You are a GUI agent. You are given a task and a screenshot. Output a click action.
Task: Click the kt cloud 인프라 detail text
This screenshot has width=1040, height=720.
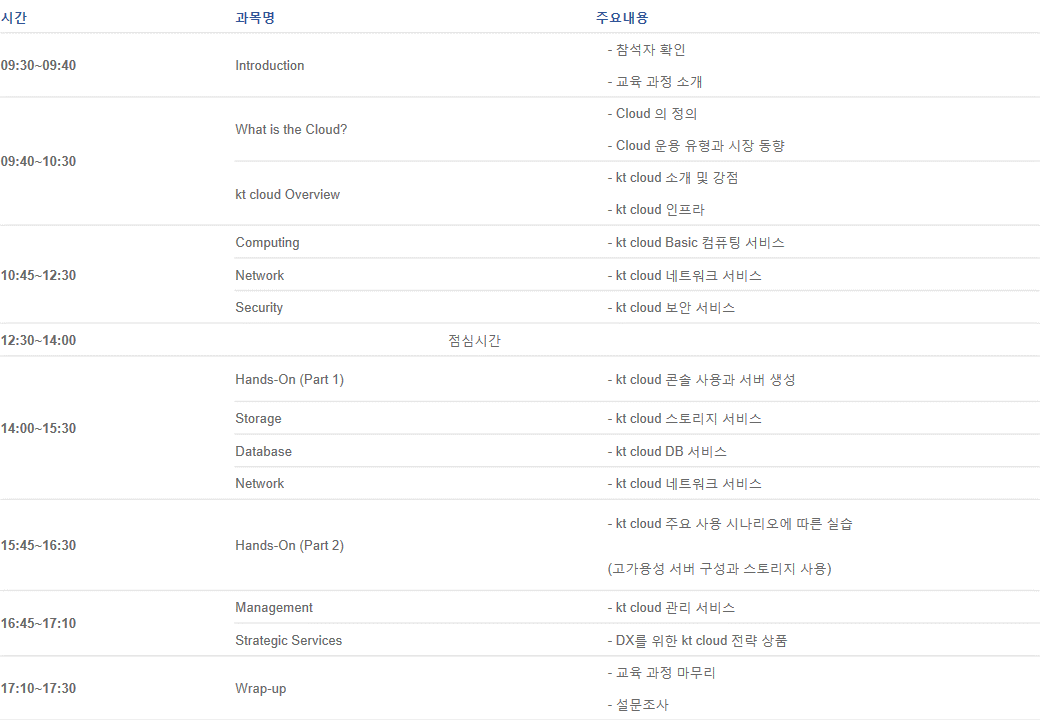pyautogui.click(x=661, y=209)
